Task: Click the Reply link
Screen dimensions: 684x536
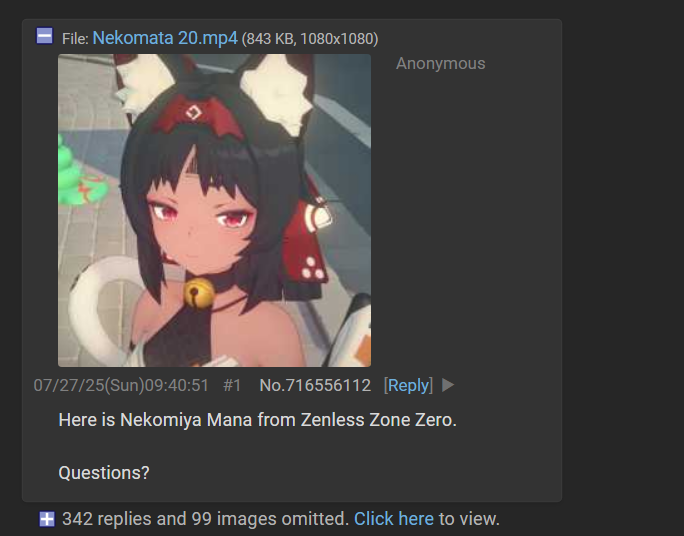Action: (408, 386)
